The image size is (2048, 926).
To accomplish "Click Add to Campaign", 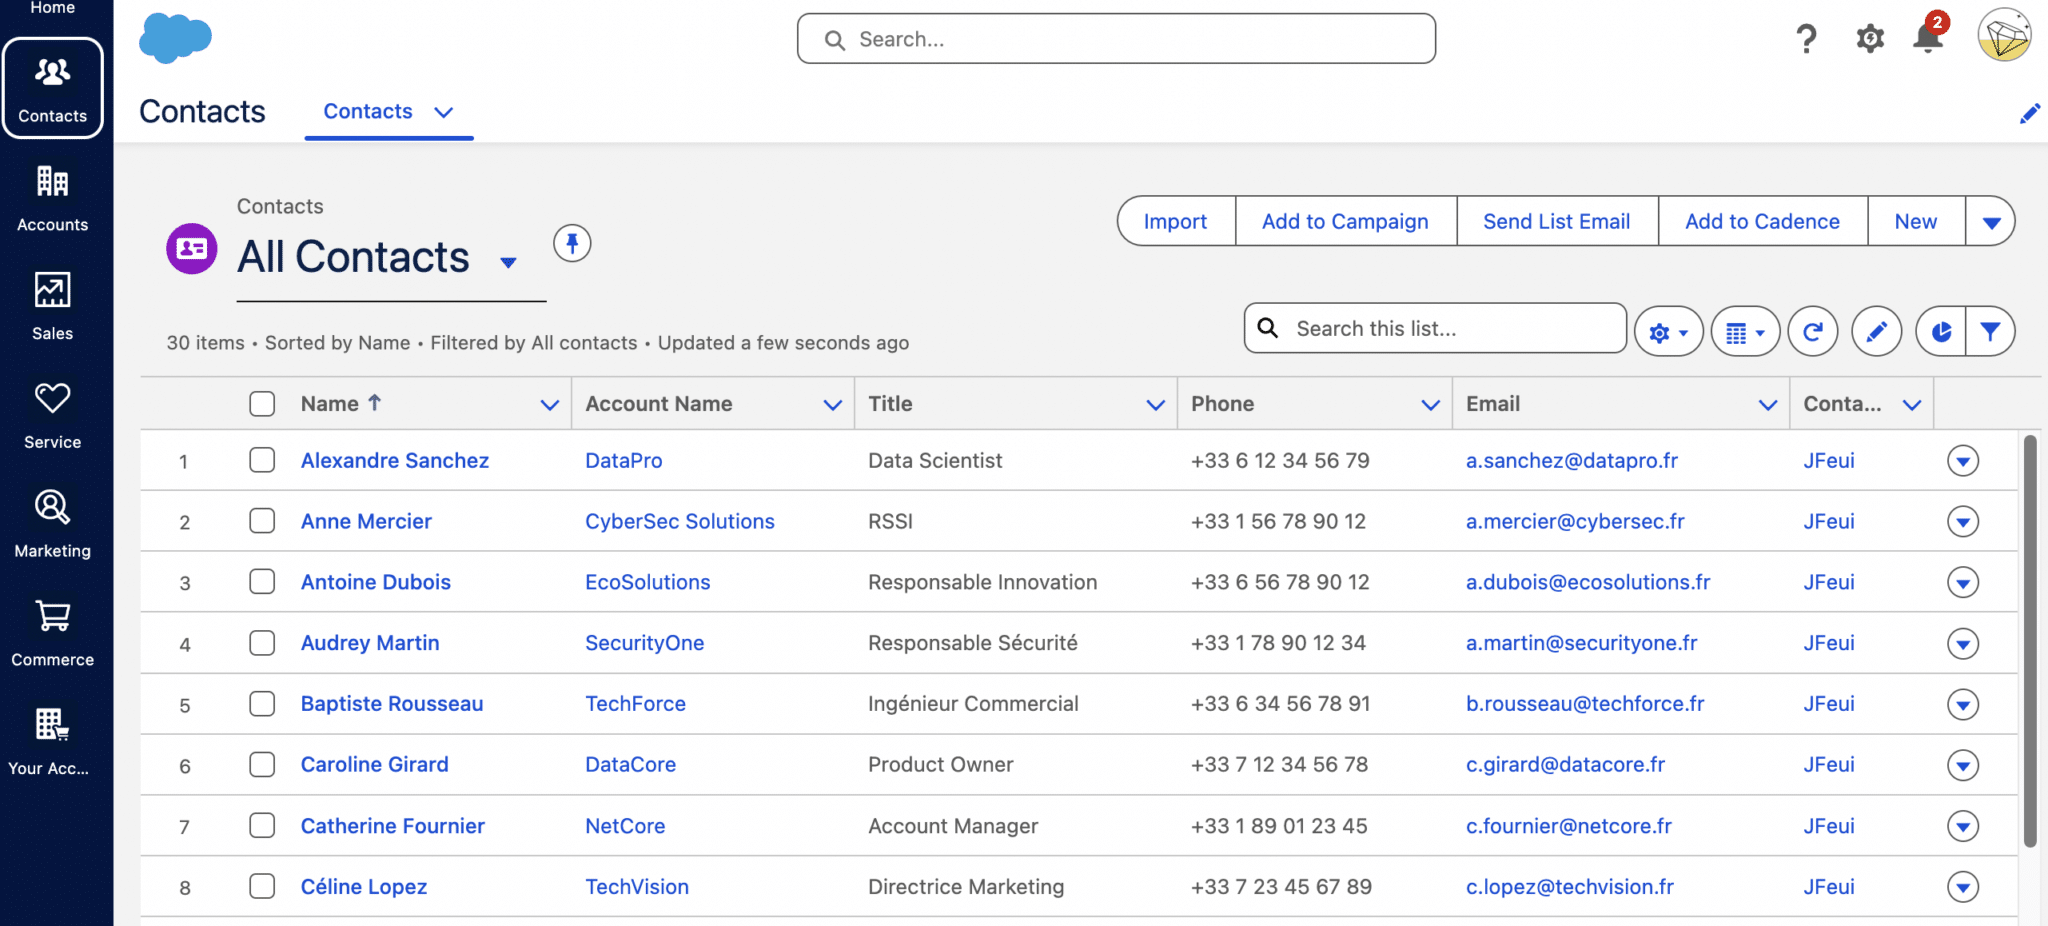I will click(x=1345, y=221).
